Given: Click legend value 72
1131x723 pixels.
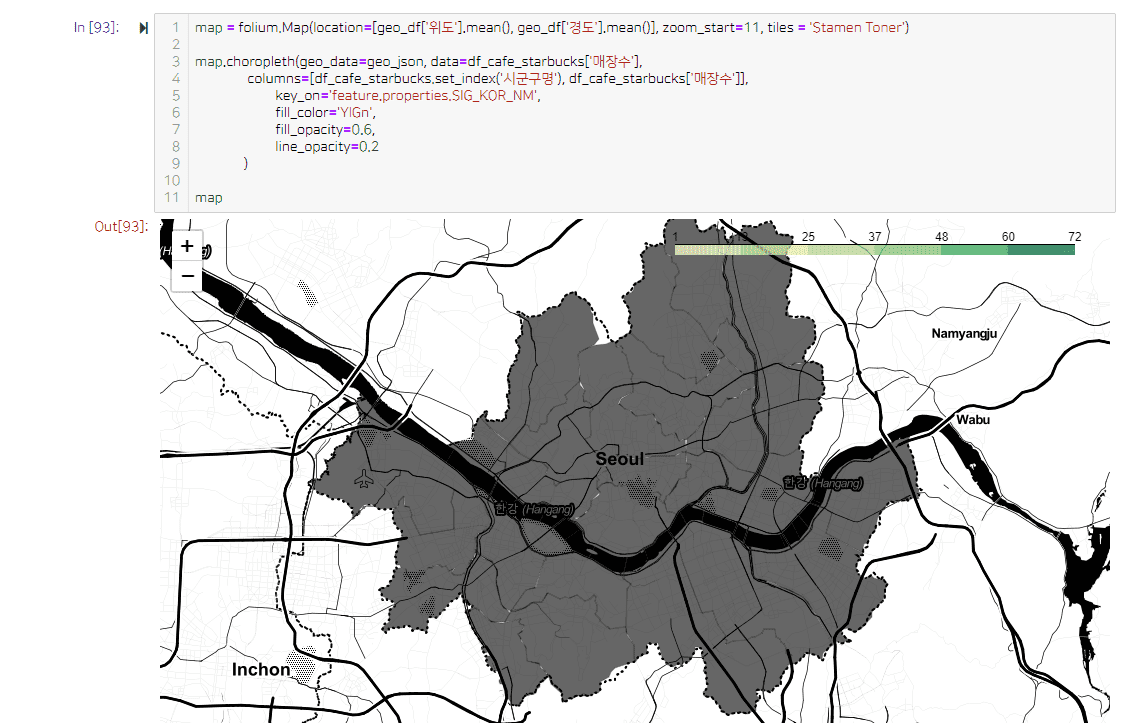Looking at the screenshot, I should (1074, 237).
